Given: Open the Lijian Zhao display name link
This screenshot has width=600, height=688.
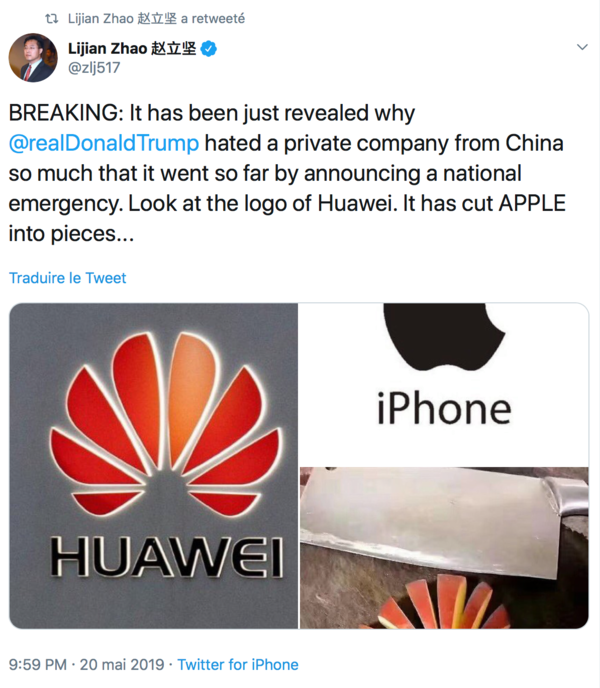Looking at the screenshot, I should [x=132, y=49].
